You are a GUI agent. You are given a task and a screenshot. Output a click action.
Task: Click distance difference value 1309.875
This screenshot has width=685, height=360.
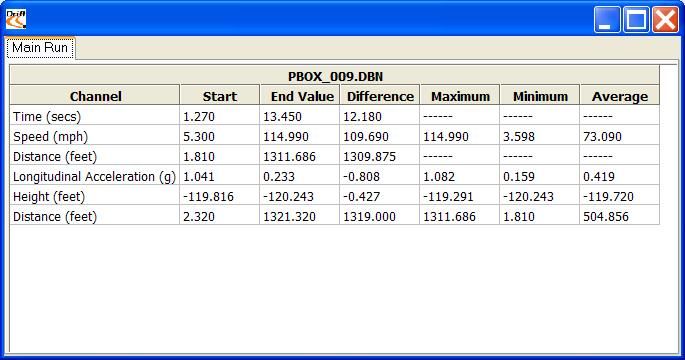(369, 156)
